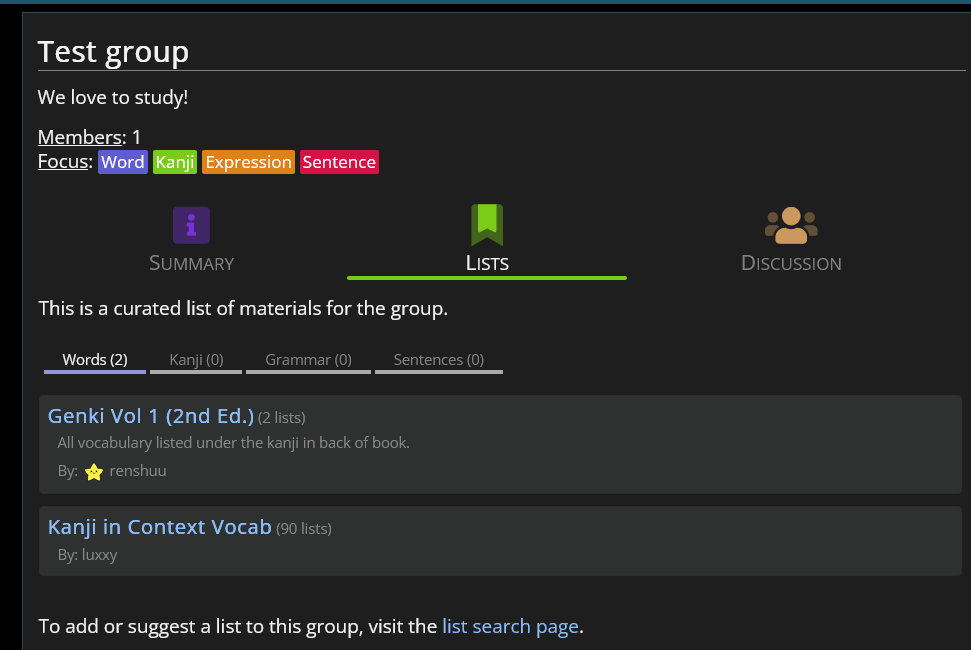This screenshot has width=971, height=650.
Task: Click the purple Summary info icon
Action: tap(191, 225)
